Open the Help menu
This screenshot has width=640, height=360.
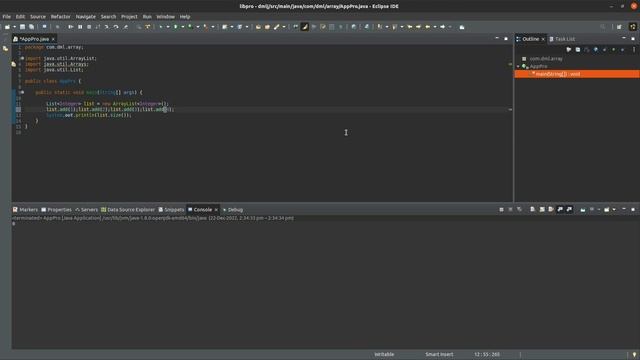[x=185, y=17]
